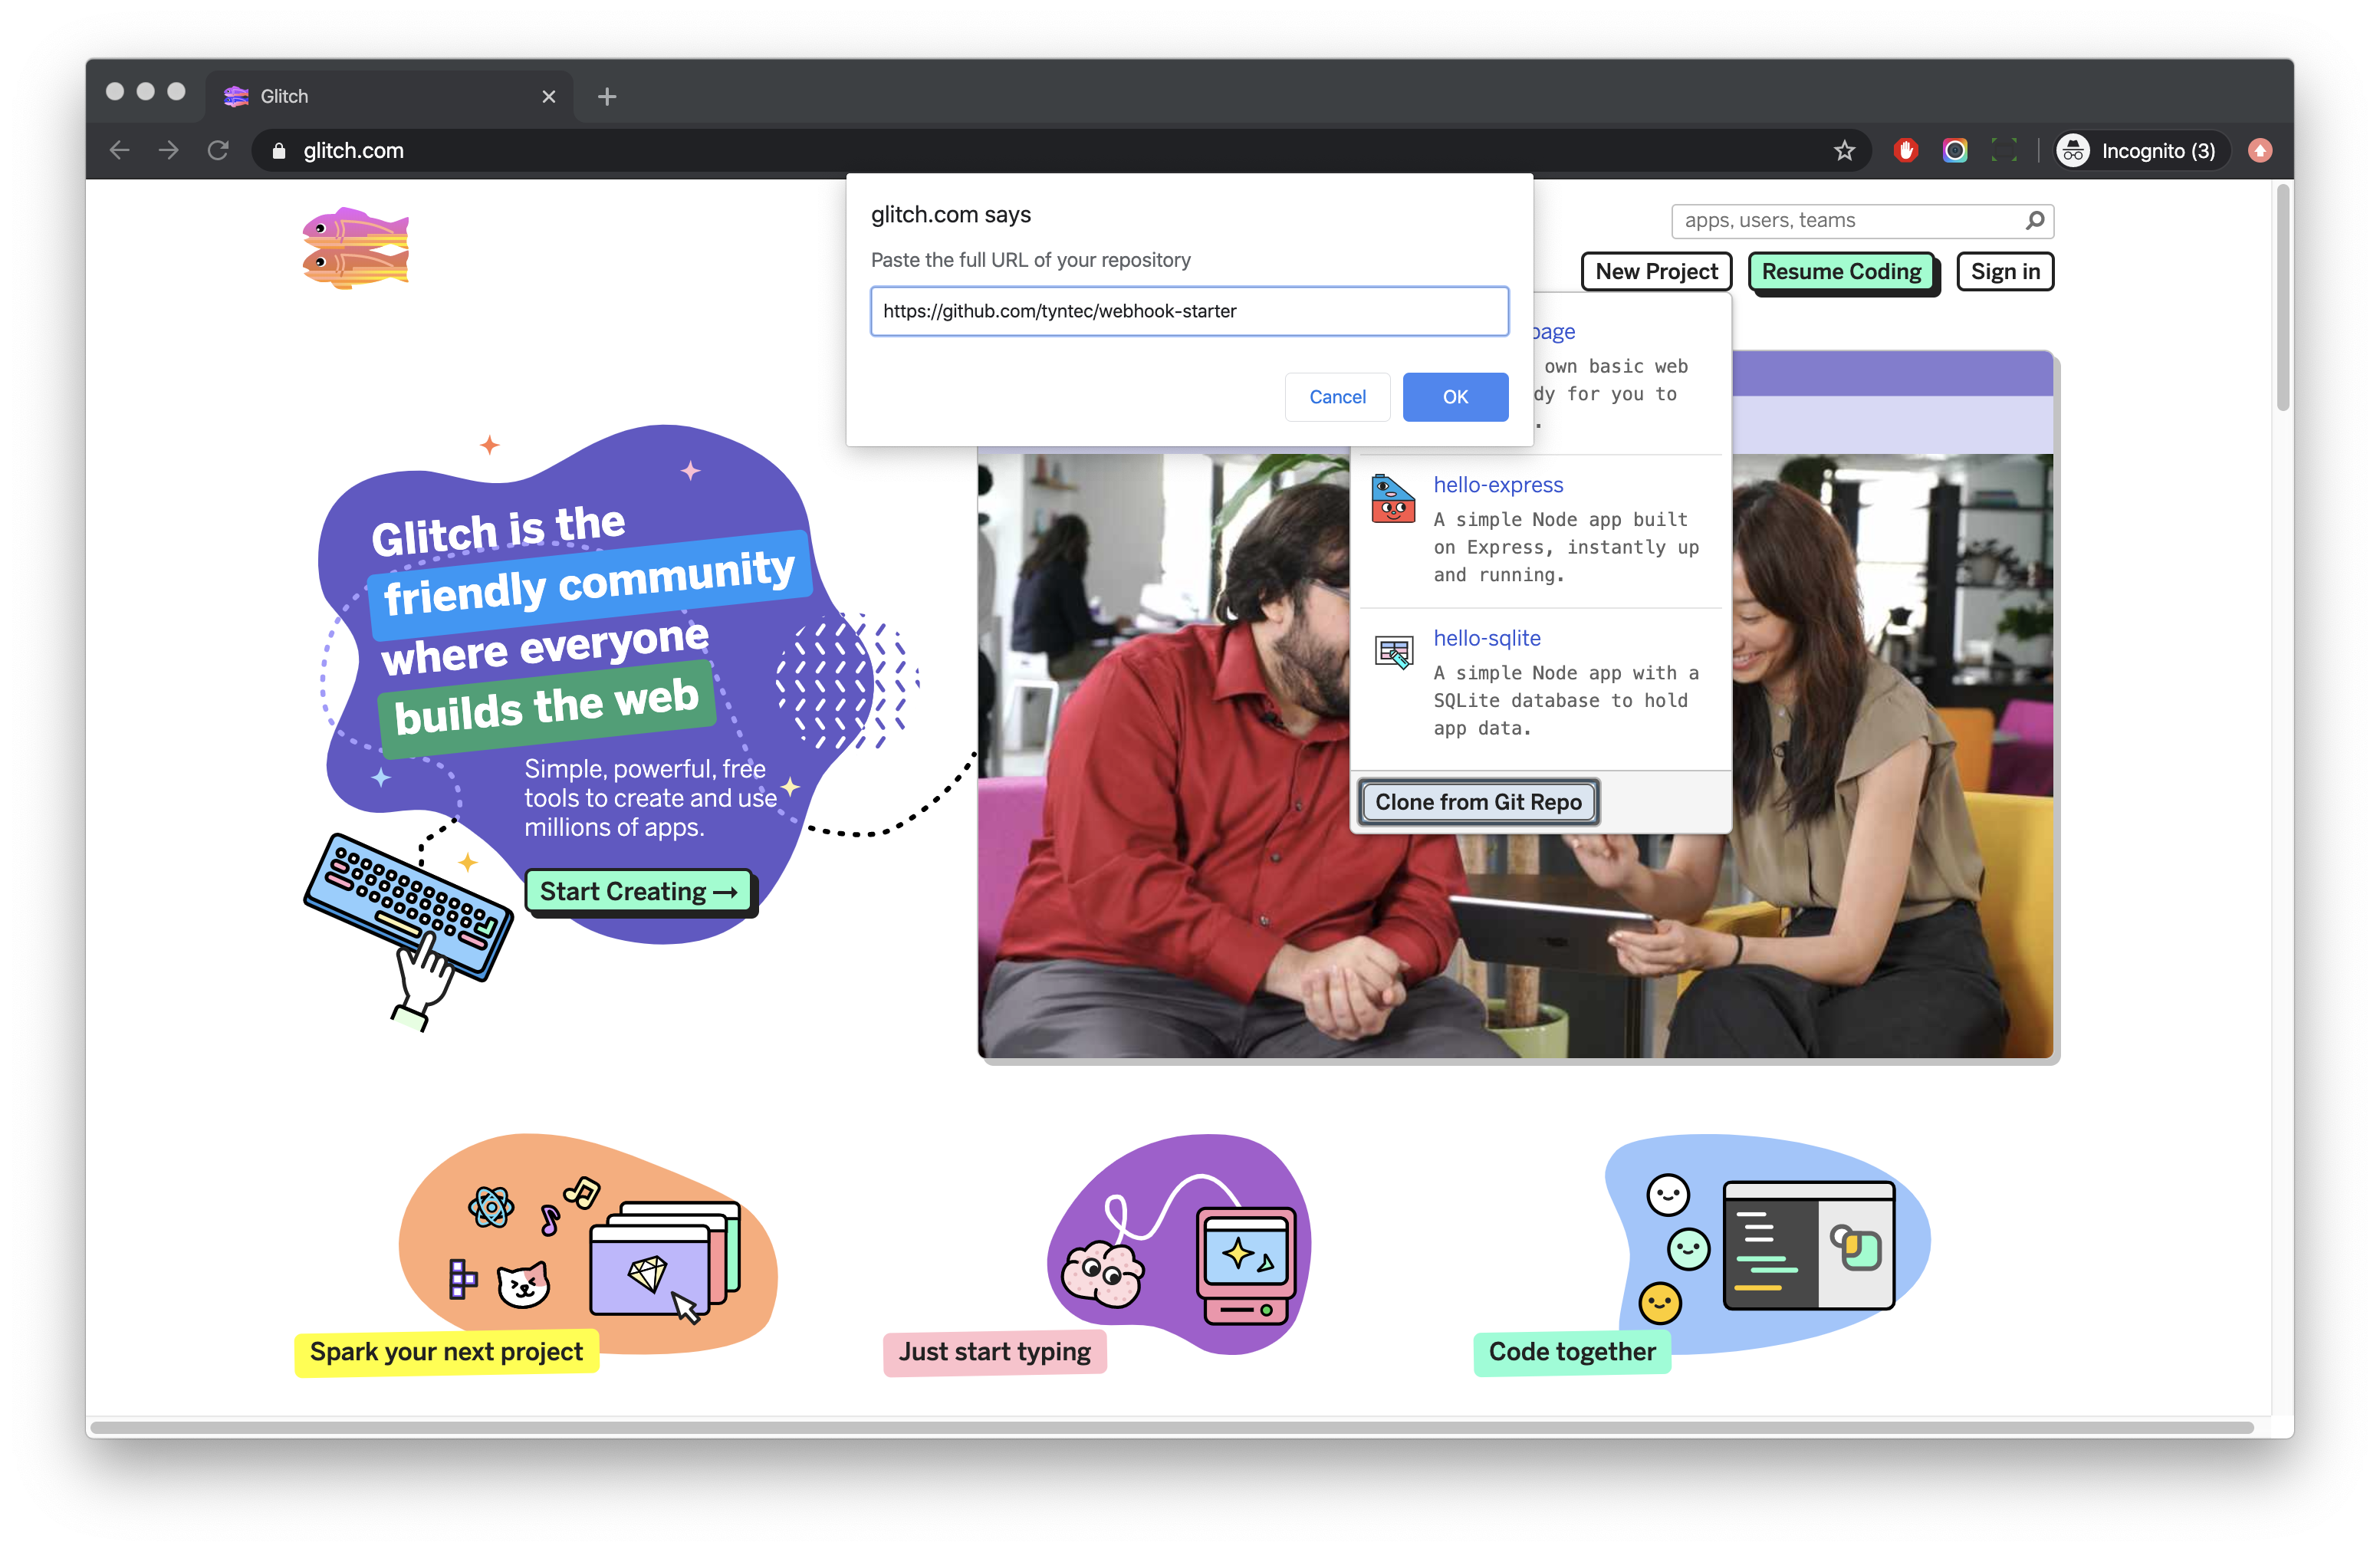Cancel the repository URL dialog
Screen dimensions: 2380x1552
[1337, 397]
